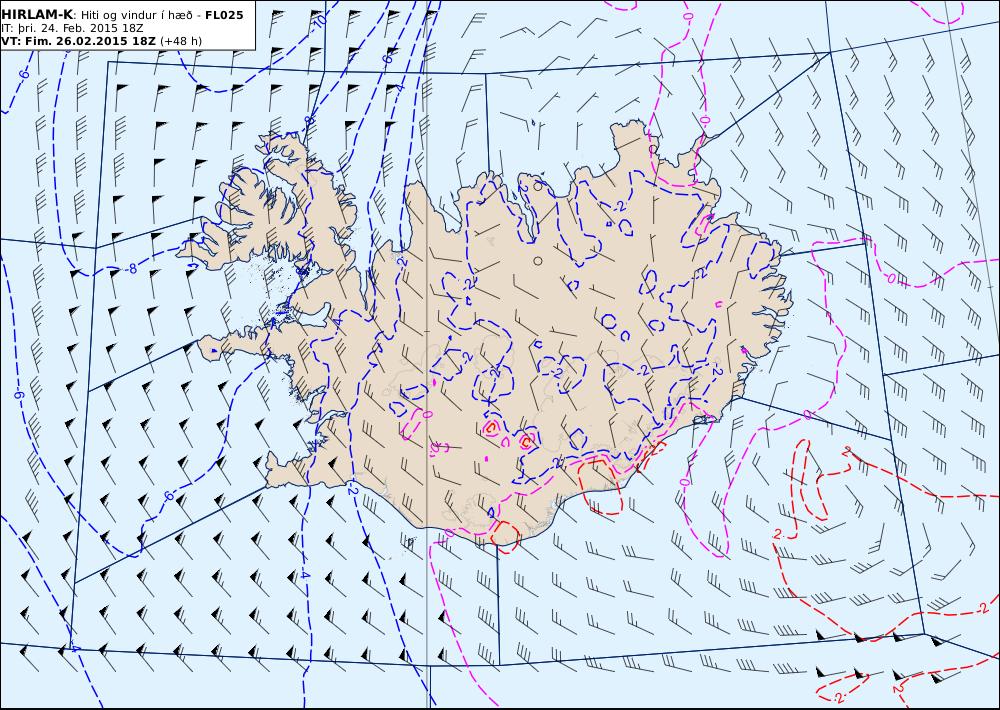1000x710 pixels.
Task: Select the FL025 flight level label
Action: click(x=224, y=15)
